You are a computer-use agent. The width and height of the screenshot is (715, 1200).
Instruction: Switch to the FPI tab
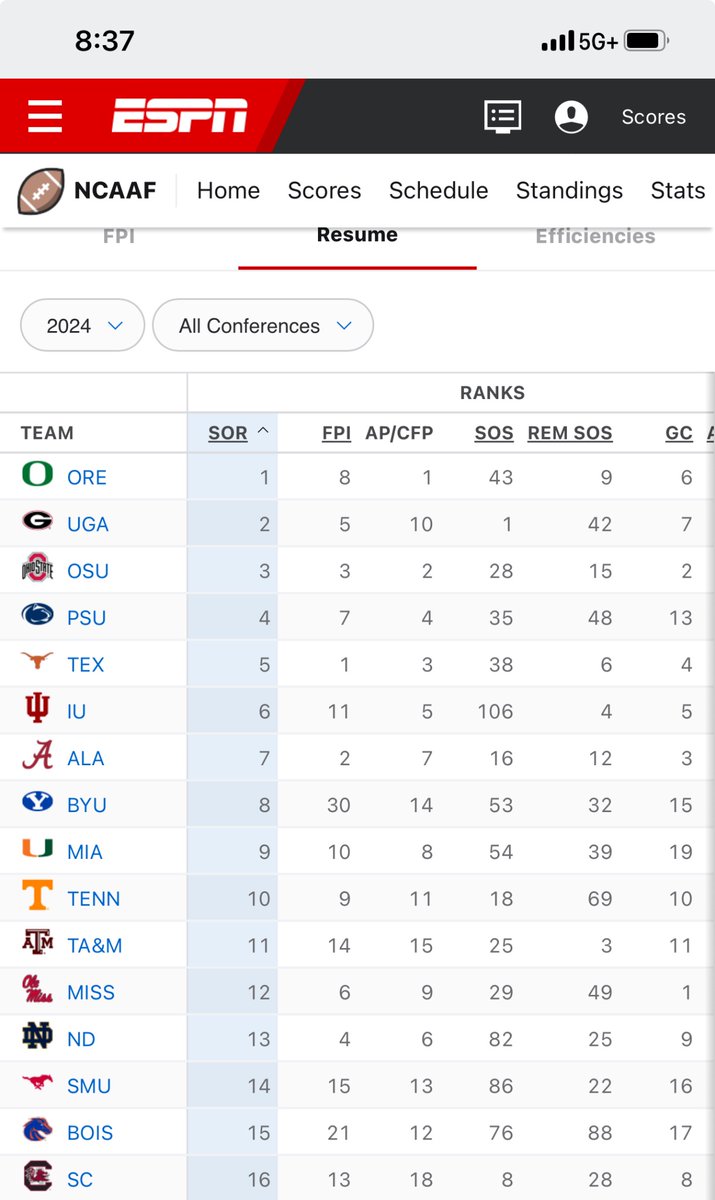pos(119,236)
